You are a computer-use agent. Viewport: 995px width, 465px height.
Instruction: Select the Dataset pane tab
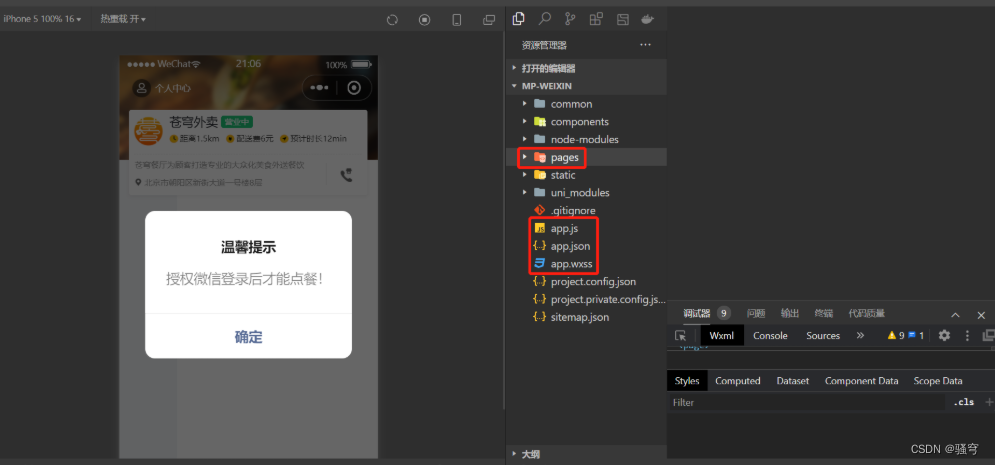793,381
